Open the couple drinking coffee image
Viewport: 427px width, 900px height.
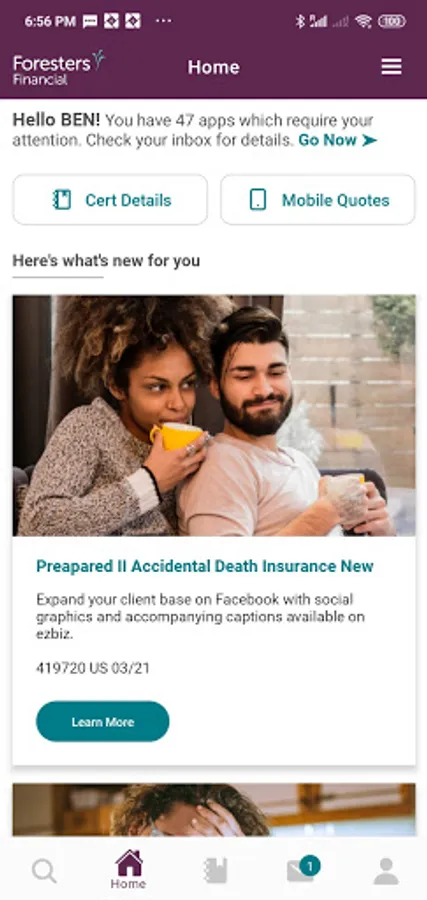214,416
